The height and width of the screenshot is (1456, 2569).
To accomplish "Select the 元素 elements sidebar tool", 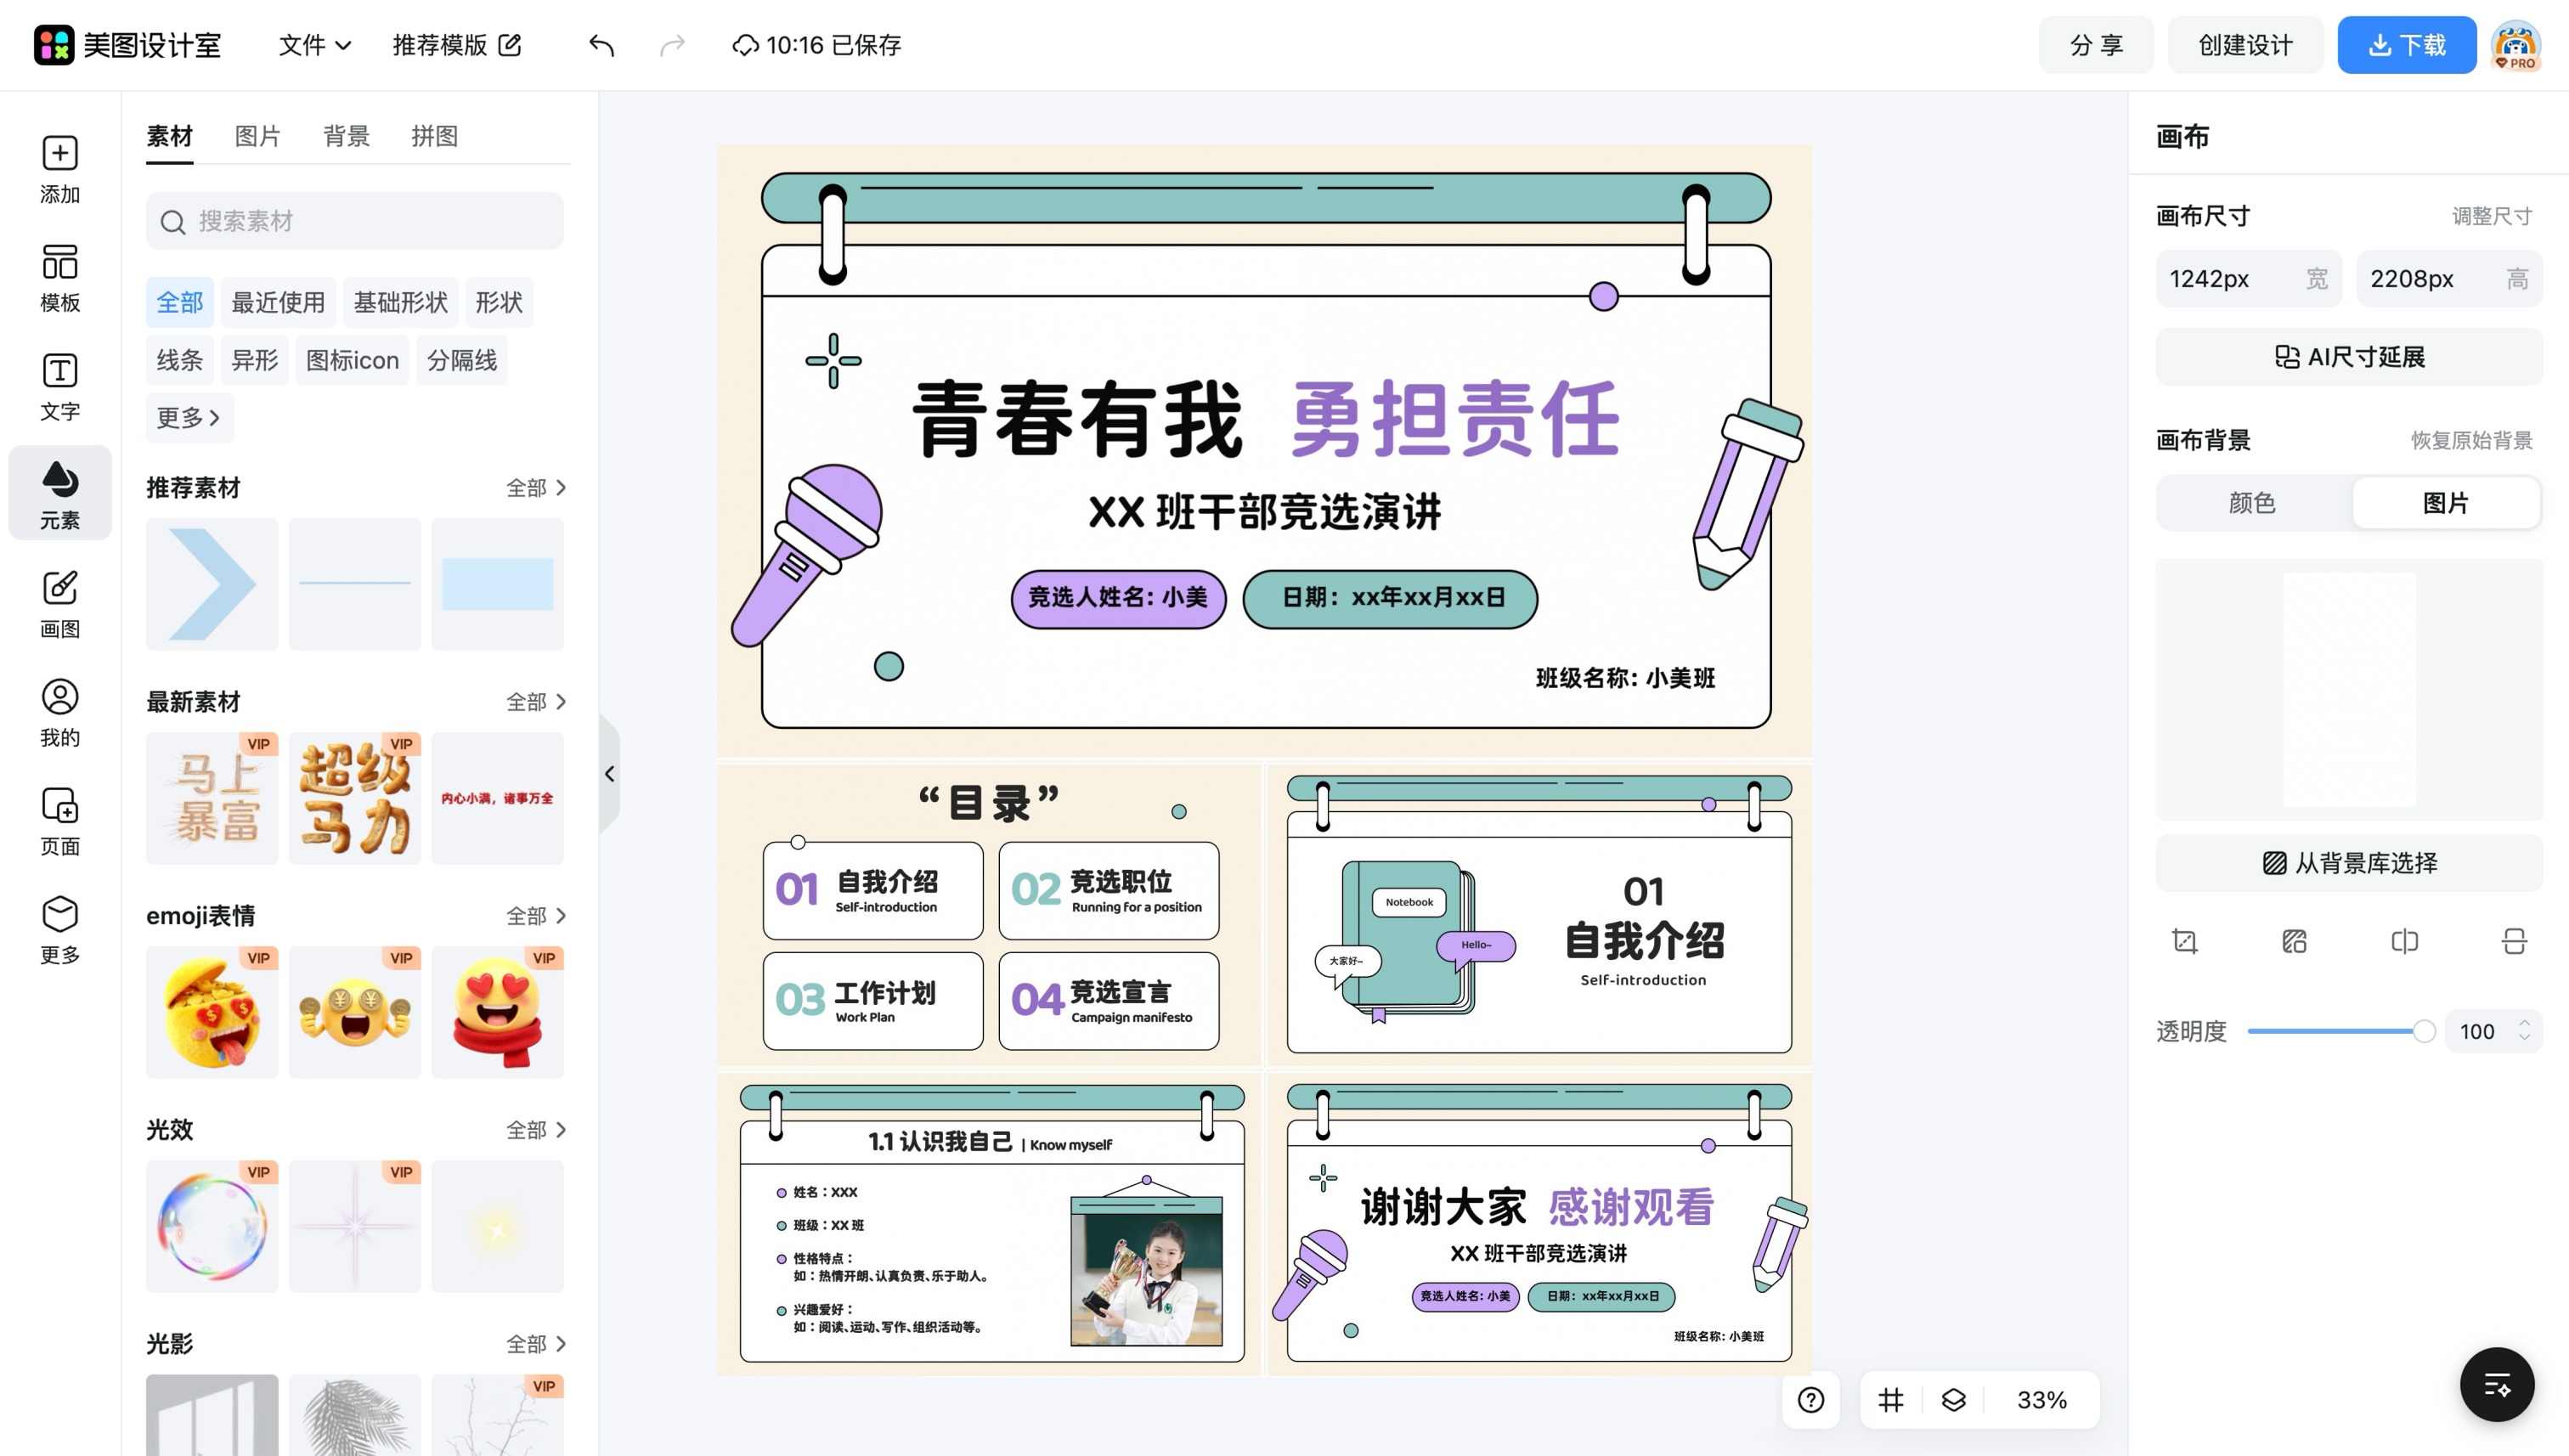I will (60, 494).
